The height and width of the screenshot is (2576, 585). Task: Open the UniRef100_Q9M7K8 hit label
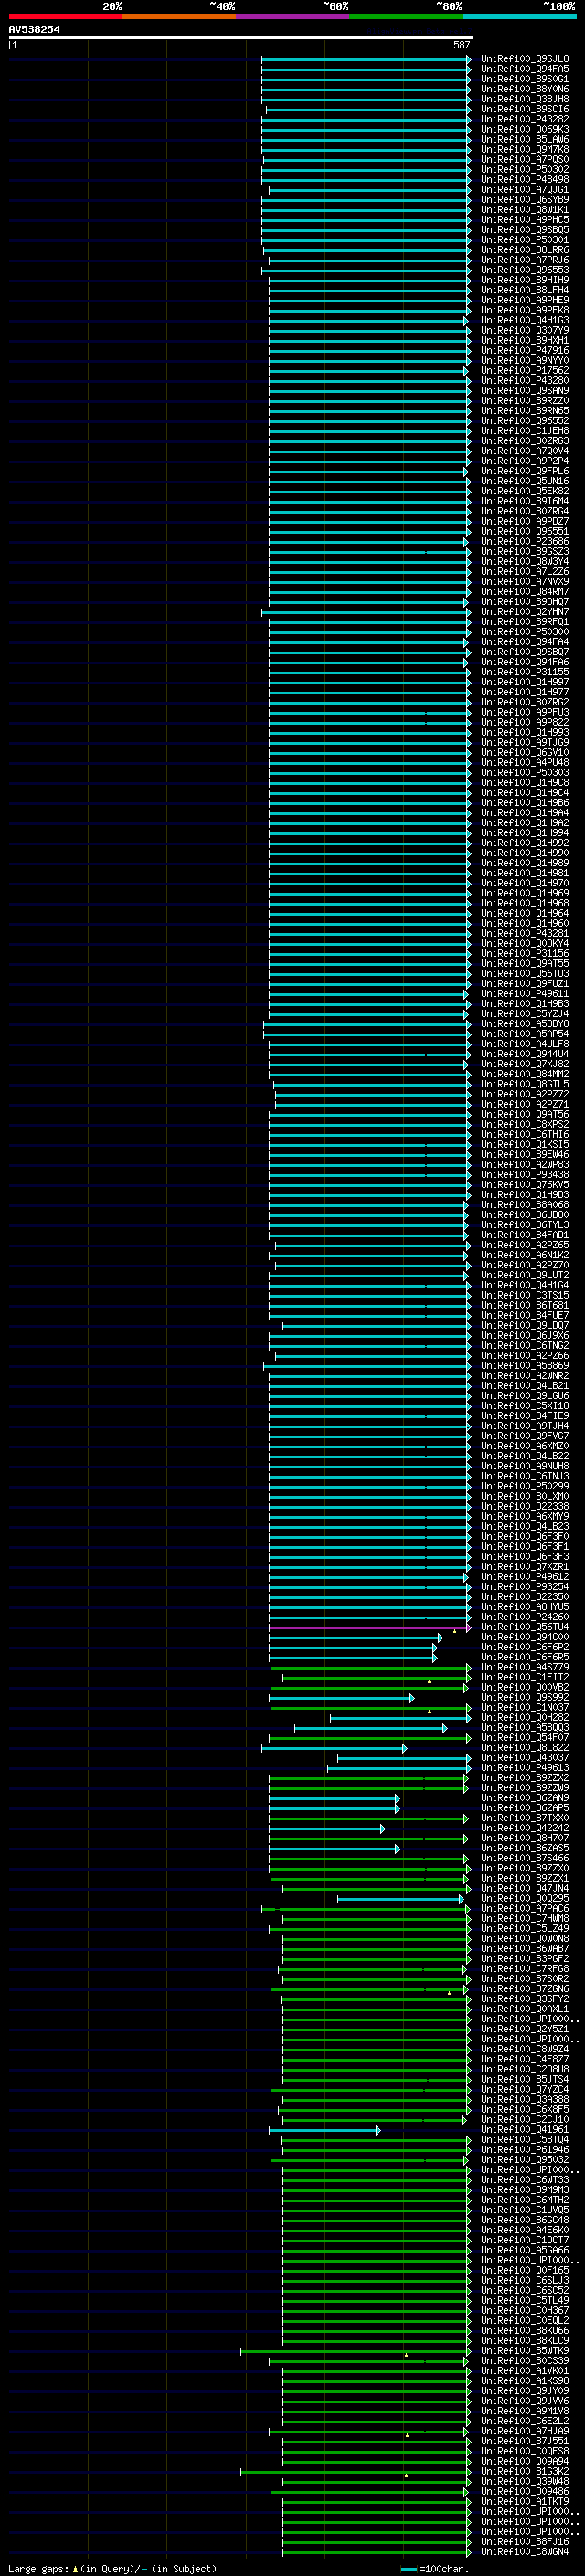point(525,149)
